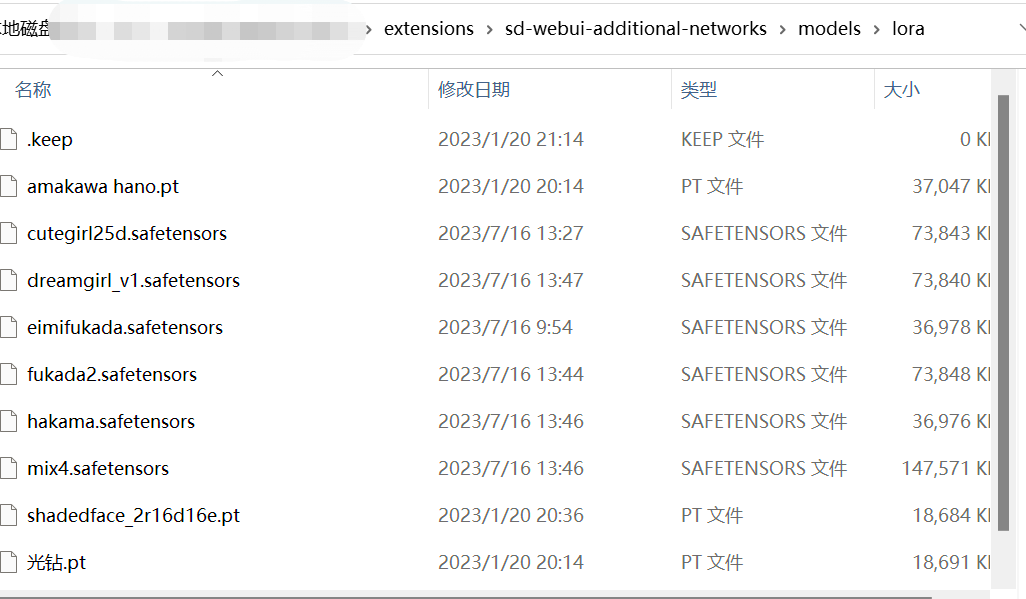Expand the chevron after extensions in path
Image resolution: width=1026 pixels, height=599 pixels.
click(x=489, y=29)
